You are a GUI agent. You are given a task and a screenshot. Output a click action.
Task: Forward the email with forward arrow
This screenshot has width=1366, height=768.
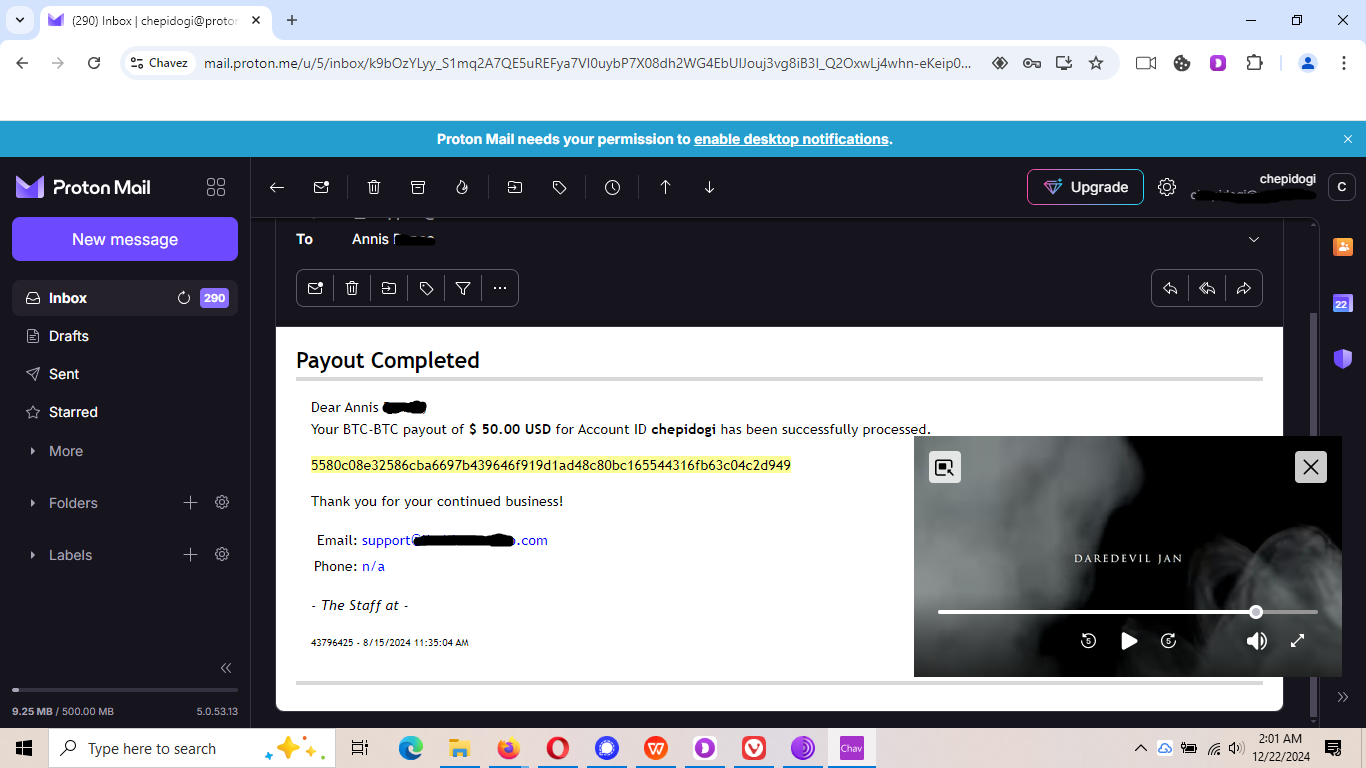1244,288
